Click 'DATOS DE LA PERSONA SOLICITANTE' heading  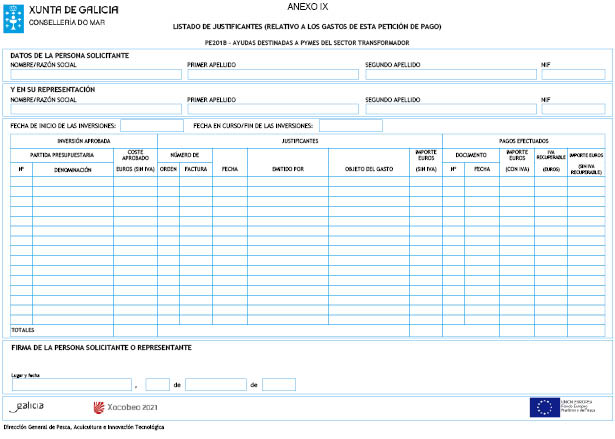[70, 56]
